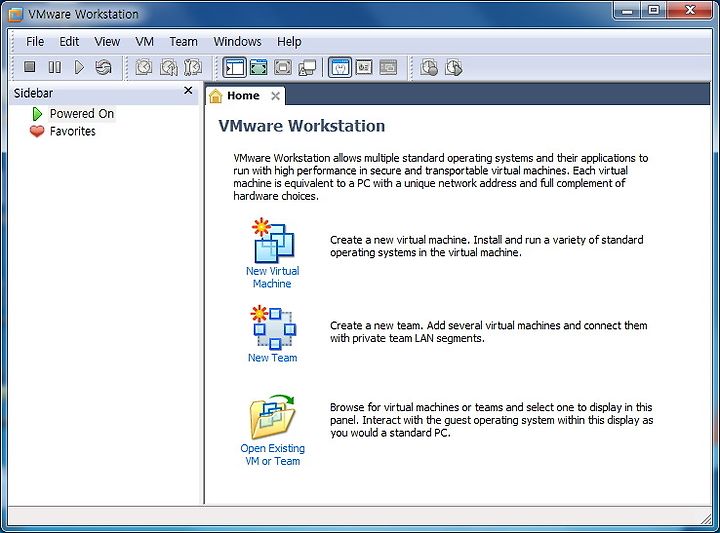Click the Revert to Snapshot icon
This screenshot has width=720, height=533.
click(169, 67)
